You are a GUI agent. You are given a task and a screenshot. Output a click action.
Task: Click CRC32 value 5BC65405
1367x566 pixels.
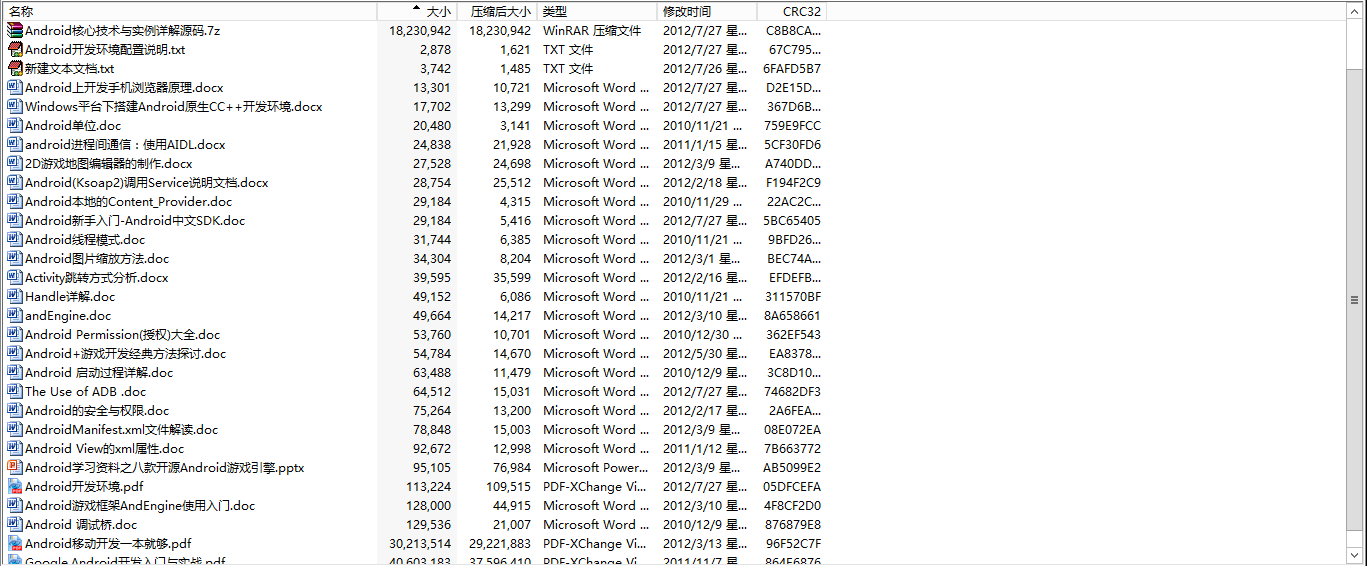tap(792, 220)
